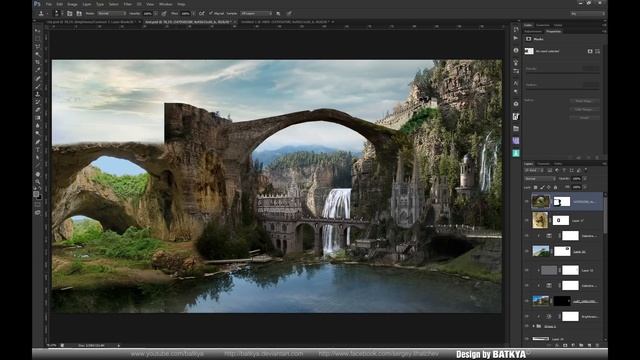The height and width of the screenshot is (360, 640).
Task: Toggle layer filtering switch in Layers panel
Action: (x=587, y=170)
